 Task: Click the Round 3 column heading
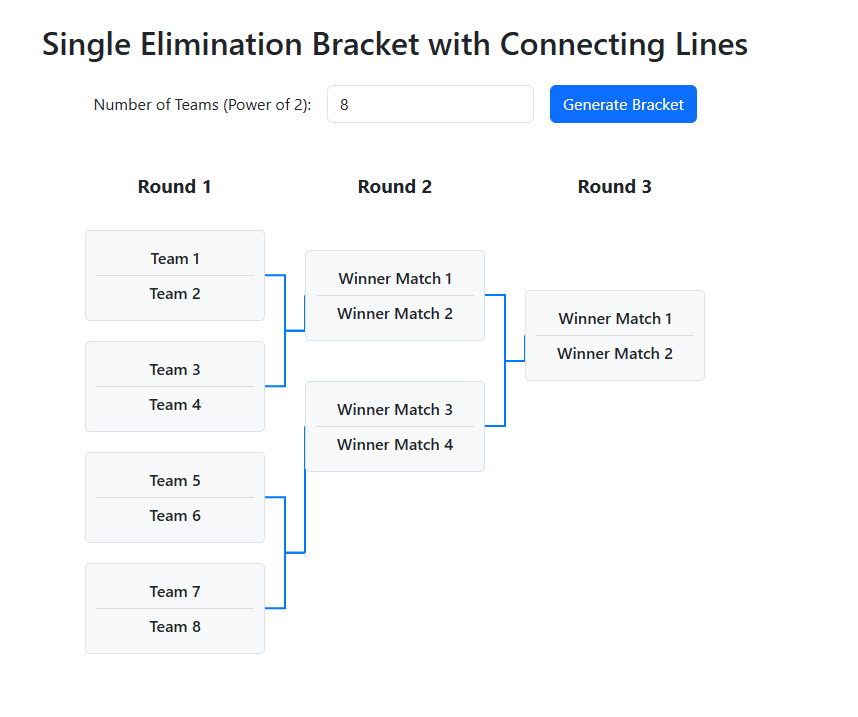pyautogui.click(x=615, y=186)
